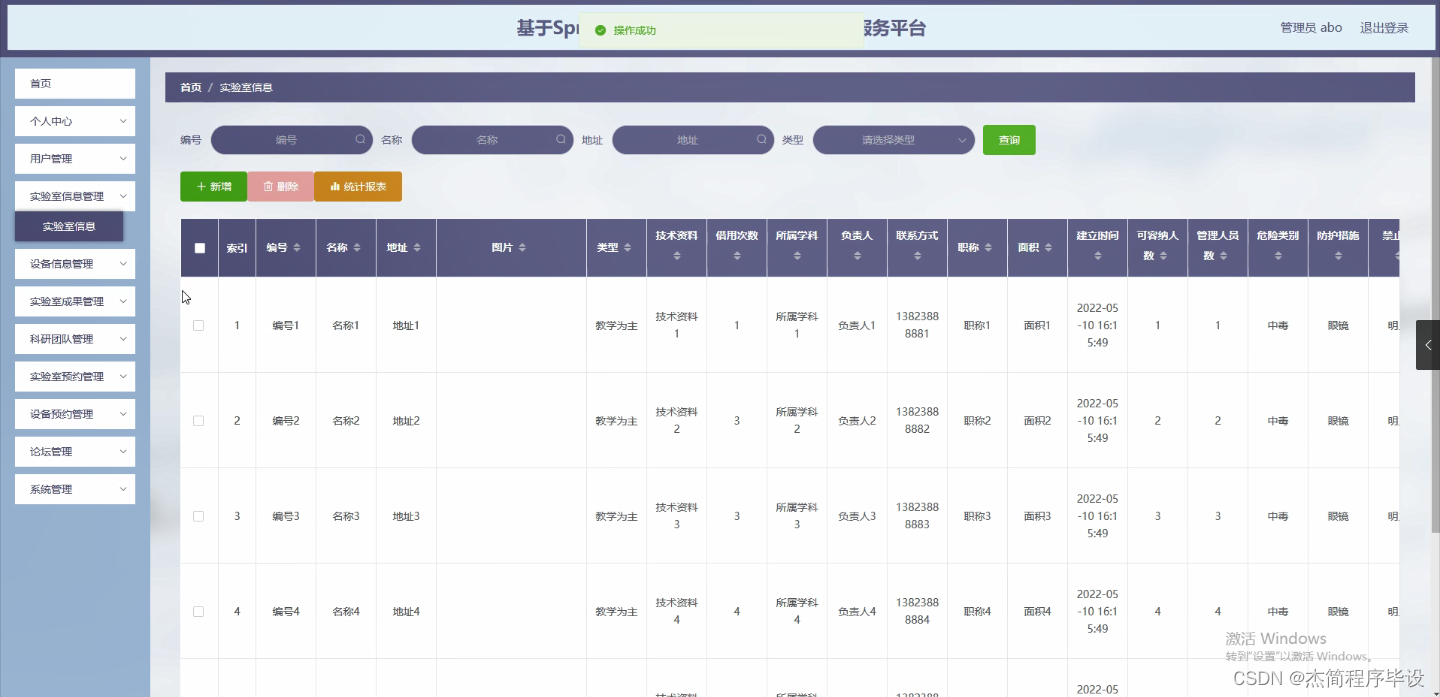The width and height of the screenshot is (1440, 697).
Task: Check the checkbox for row 编号1
Action: 198,325
